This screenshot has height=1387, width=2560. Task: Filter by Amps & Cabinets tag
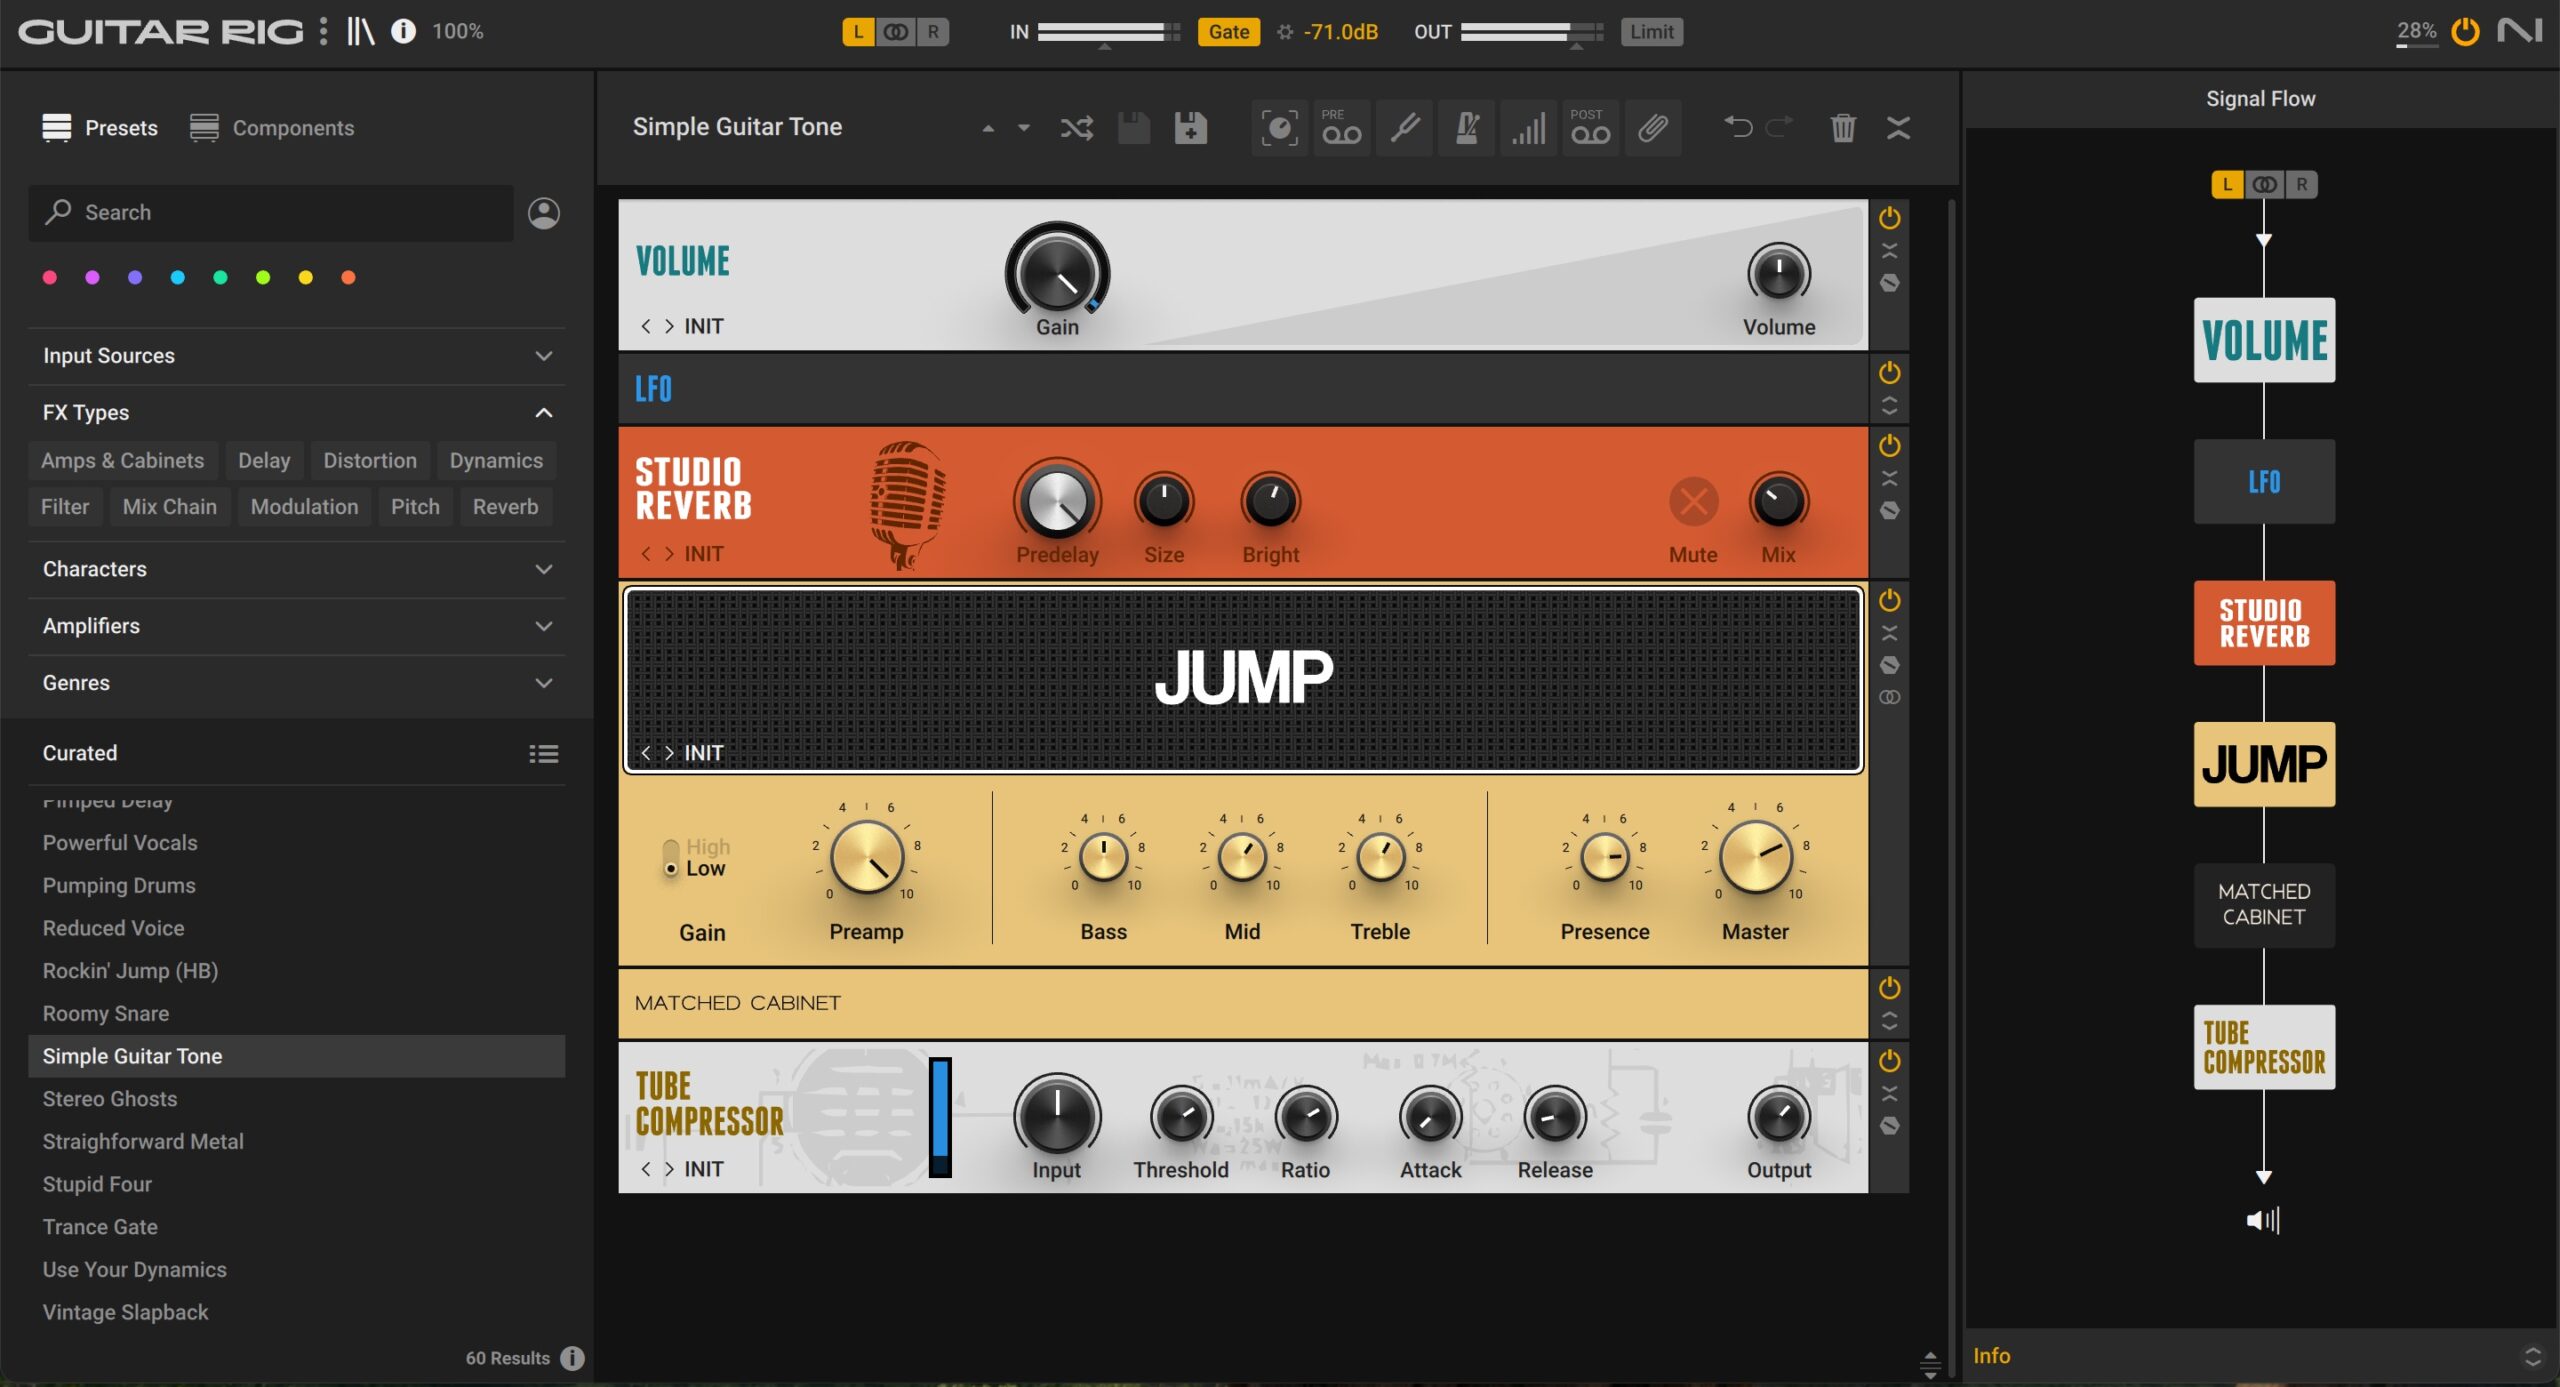[122, 461]
